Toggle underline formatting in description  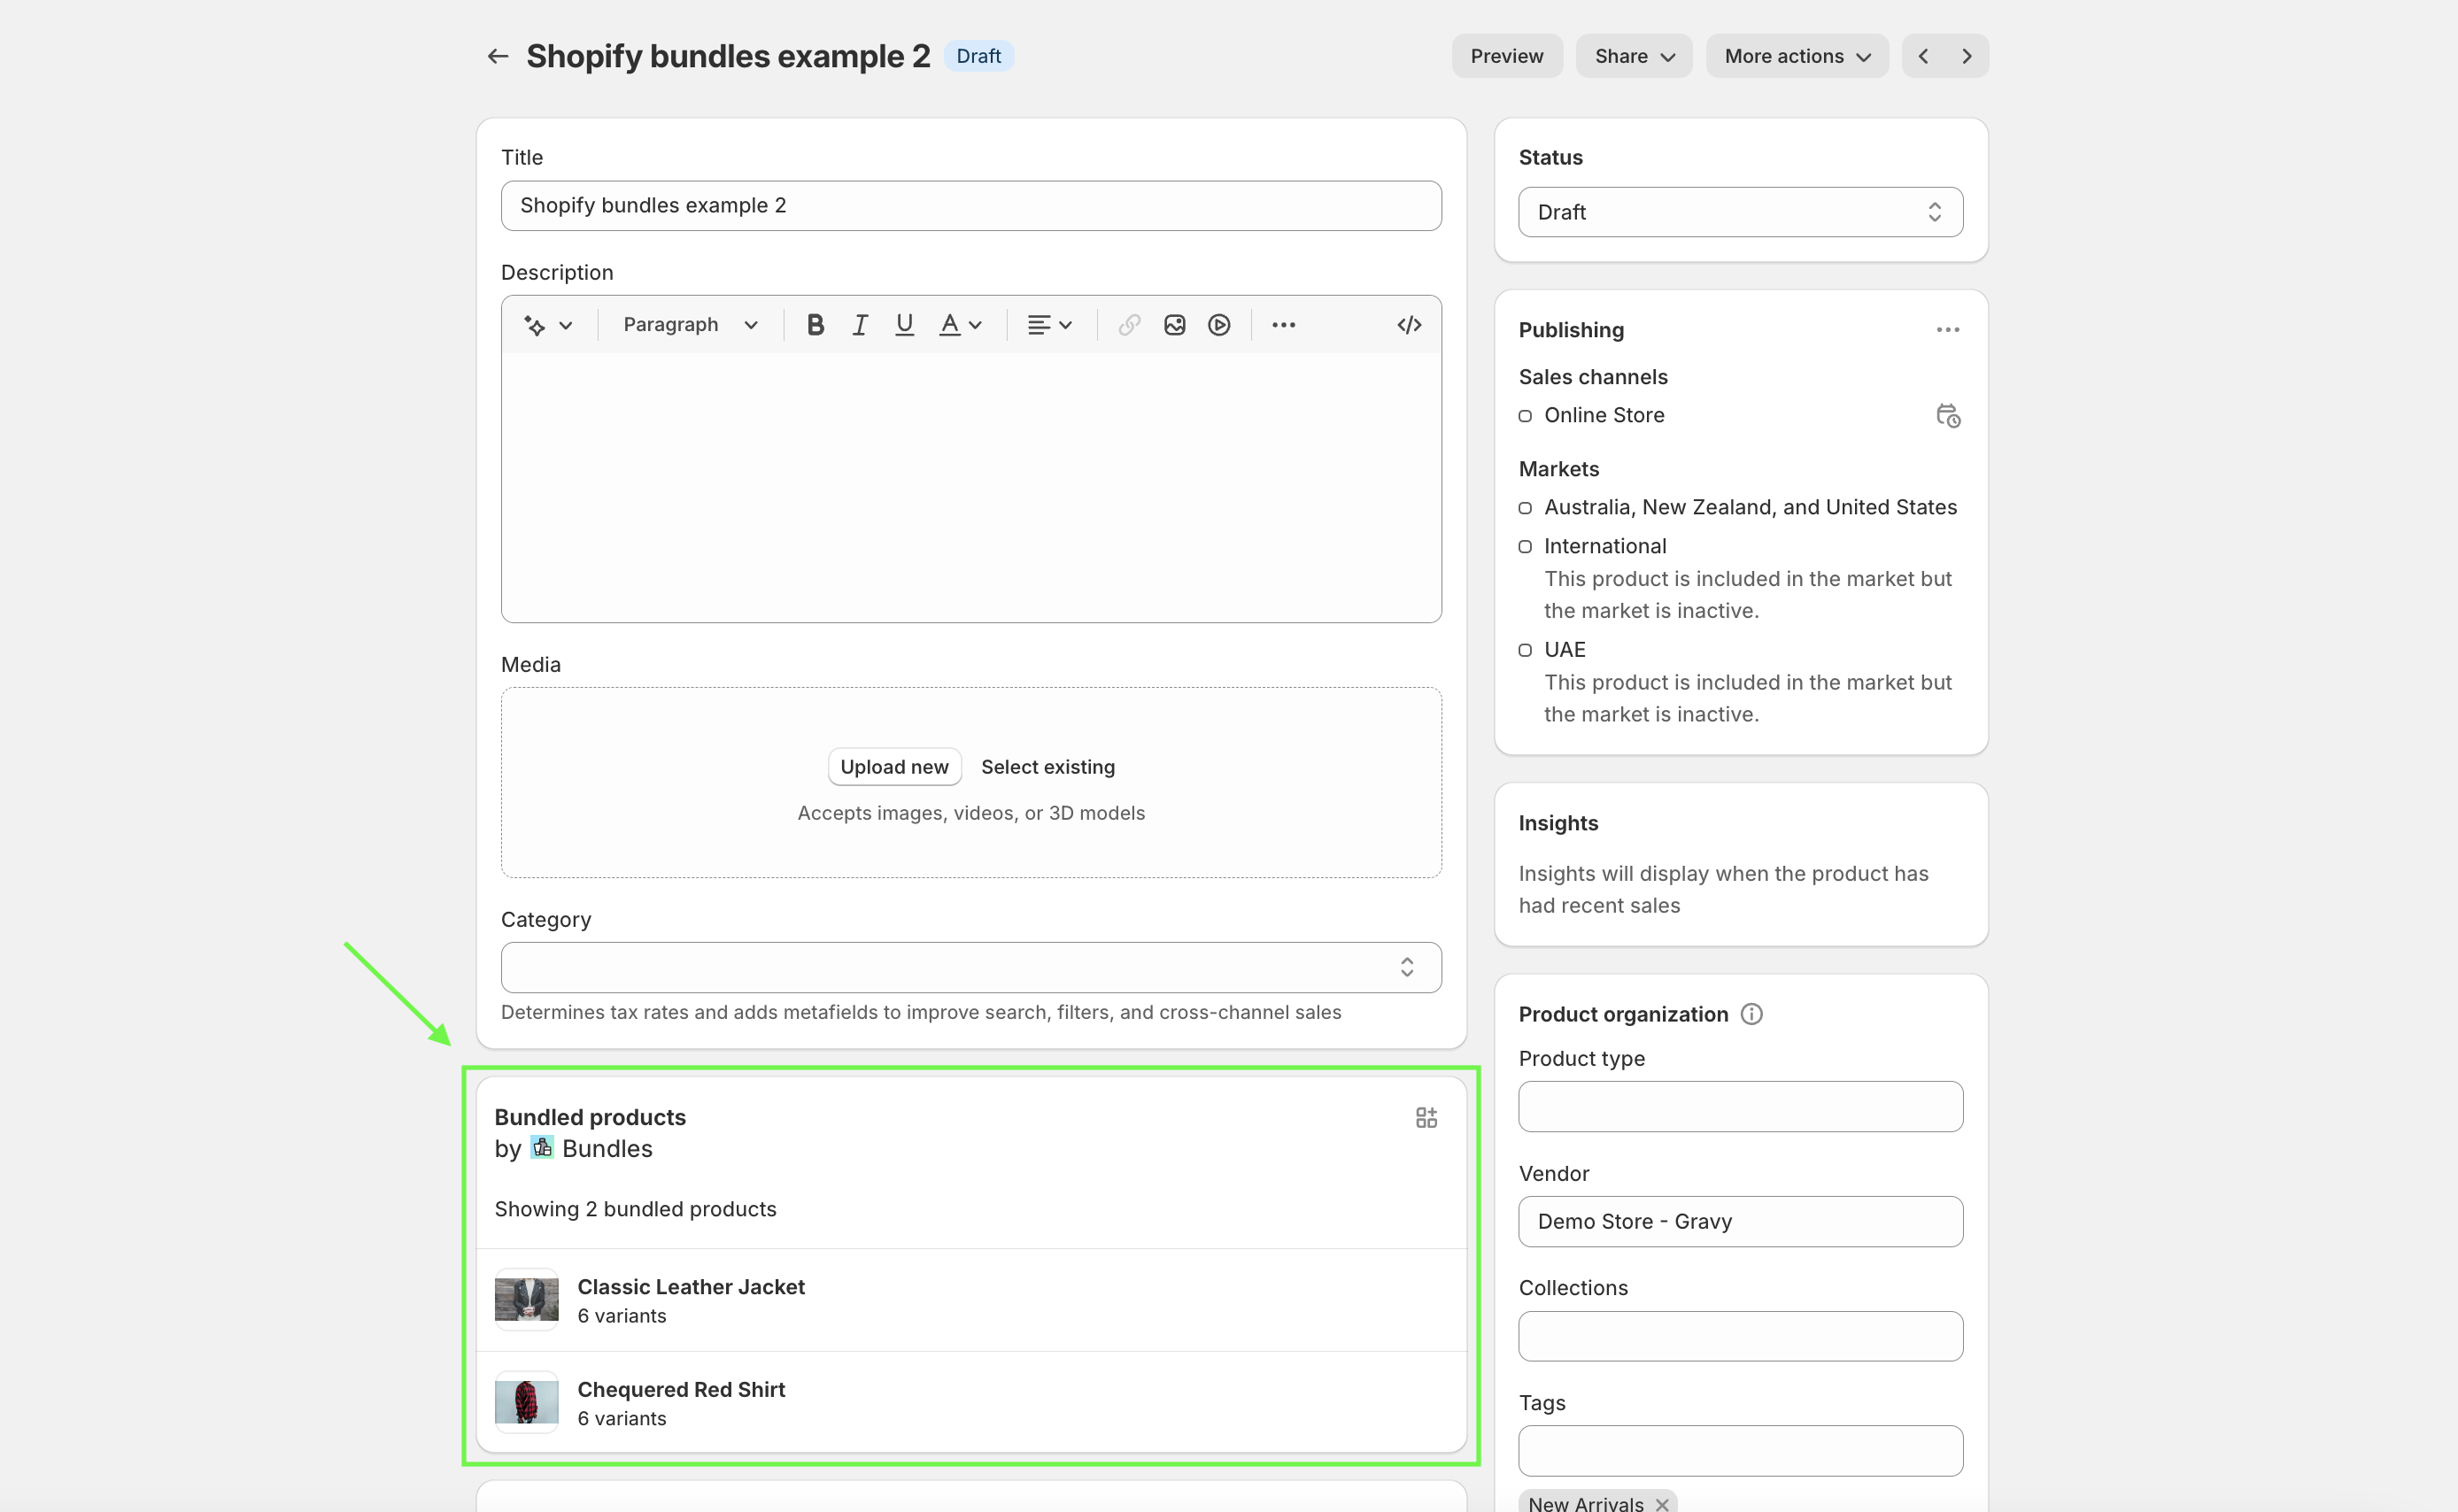(904, 325)
